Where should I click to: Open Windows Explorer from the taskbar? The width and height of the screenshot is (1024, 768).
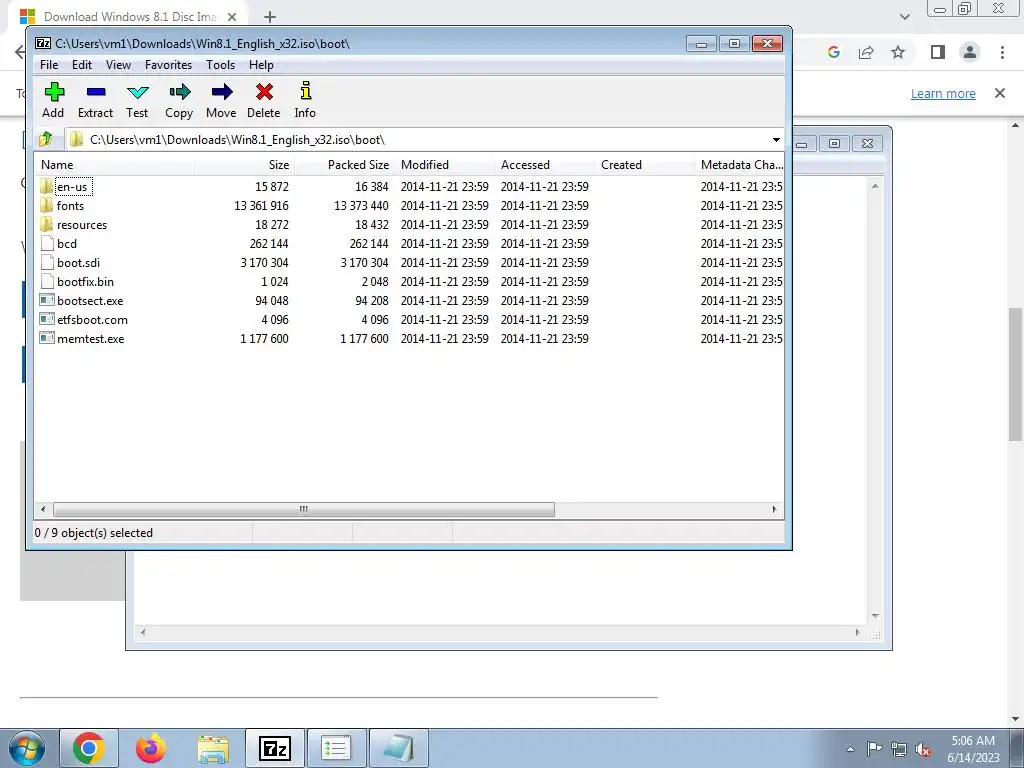(x=213, y=748)
